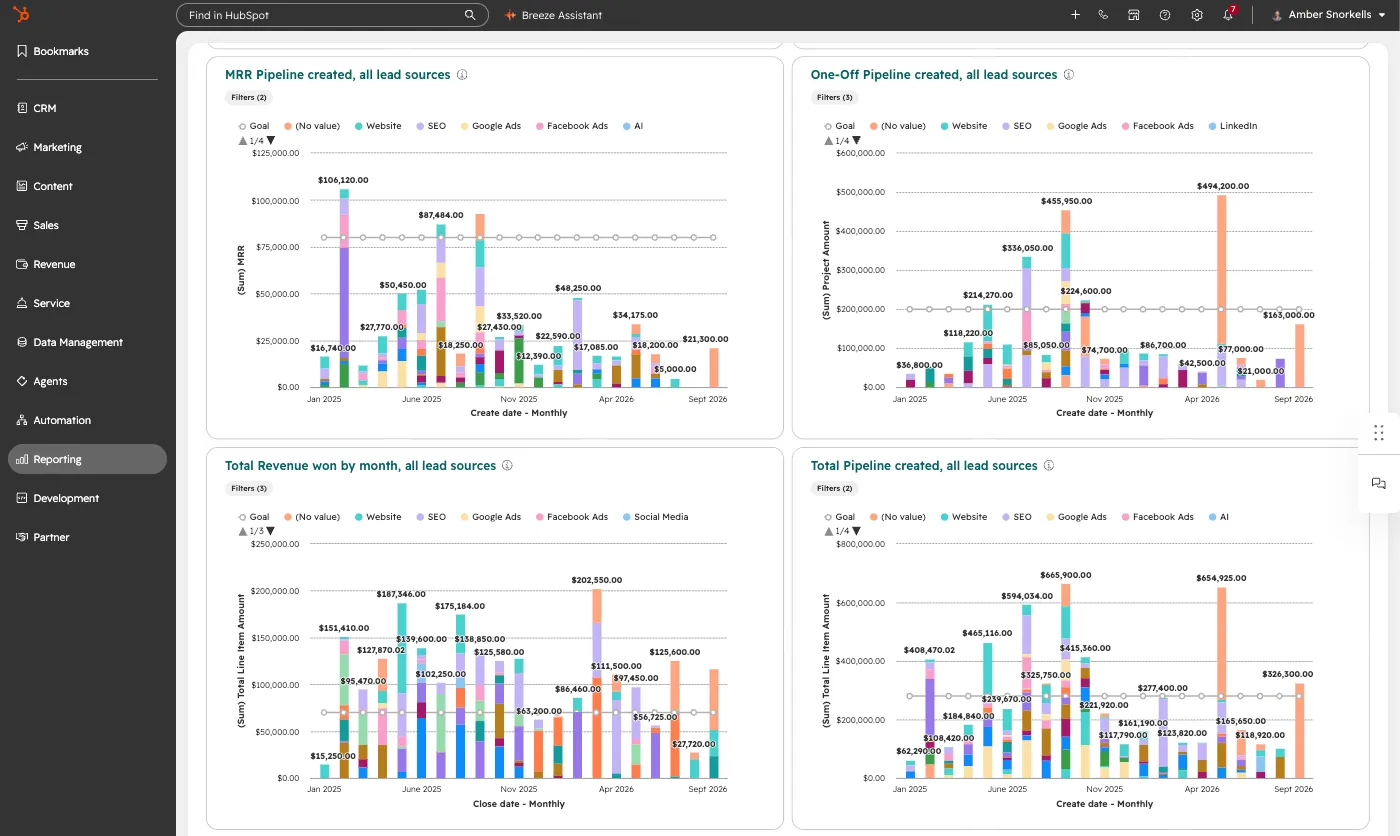Go to next legend page in the MRR Pipeline chart
1400x836 pixels.
tap(270, 140)
